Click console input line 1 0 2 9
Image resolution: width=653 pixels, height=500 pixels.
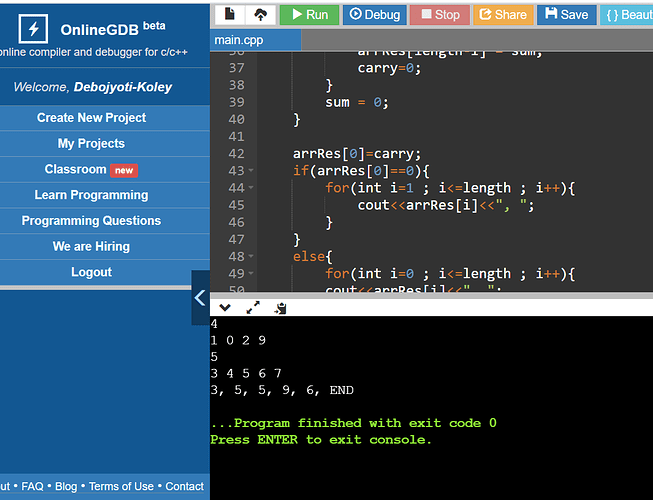(238, 341)
